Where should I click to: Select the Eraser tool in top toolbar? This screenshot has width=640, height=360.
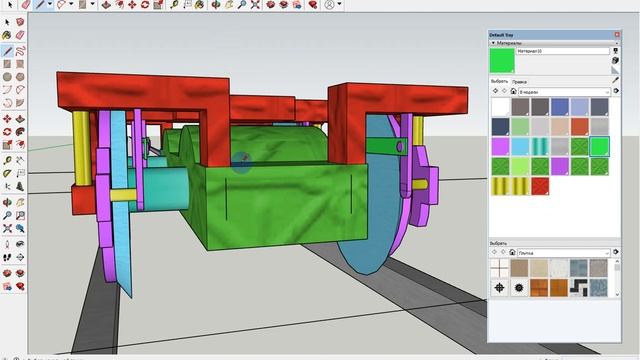[x=26, y=4]
